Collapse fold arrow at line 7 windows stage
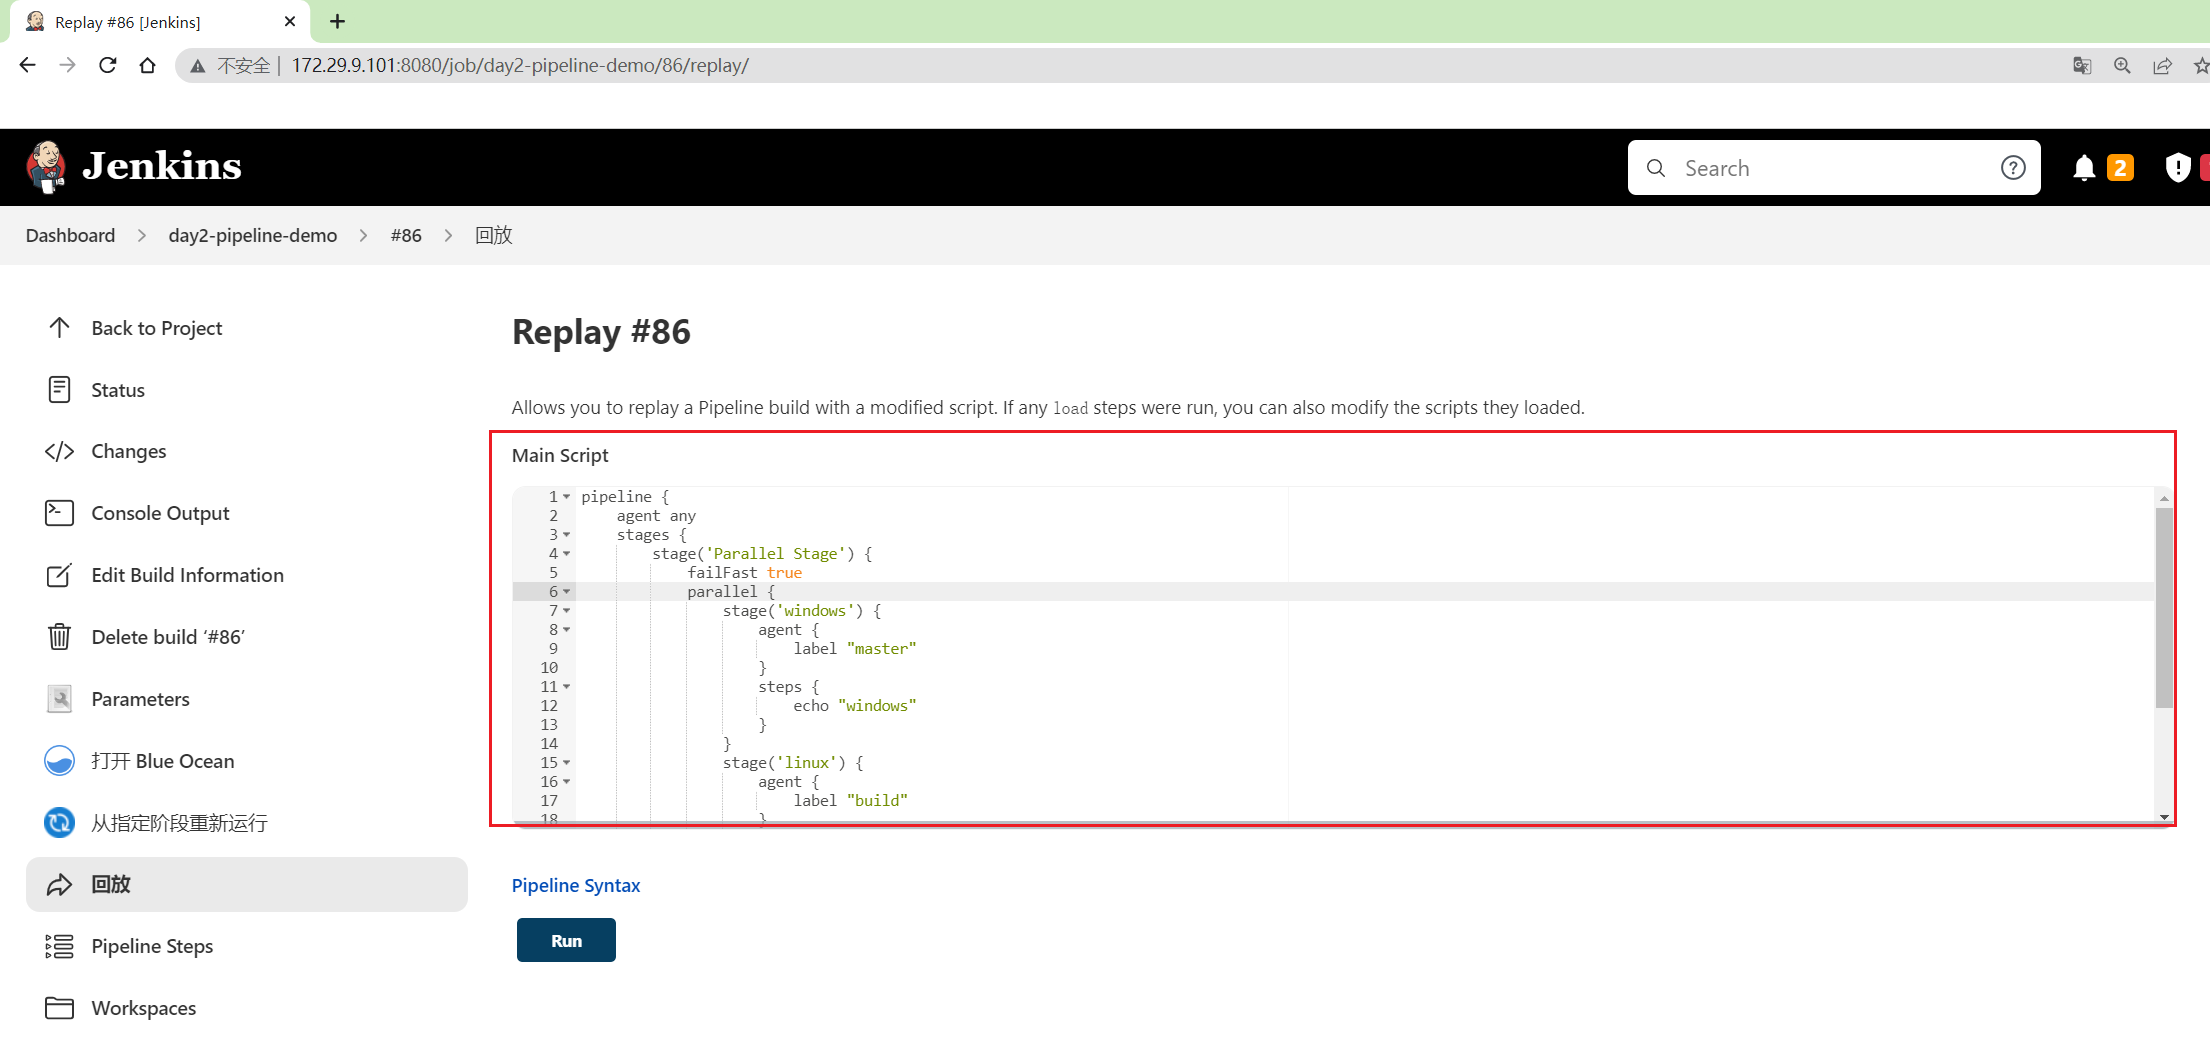2210x1043 pixels. [567, 611]
